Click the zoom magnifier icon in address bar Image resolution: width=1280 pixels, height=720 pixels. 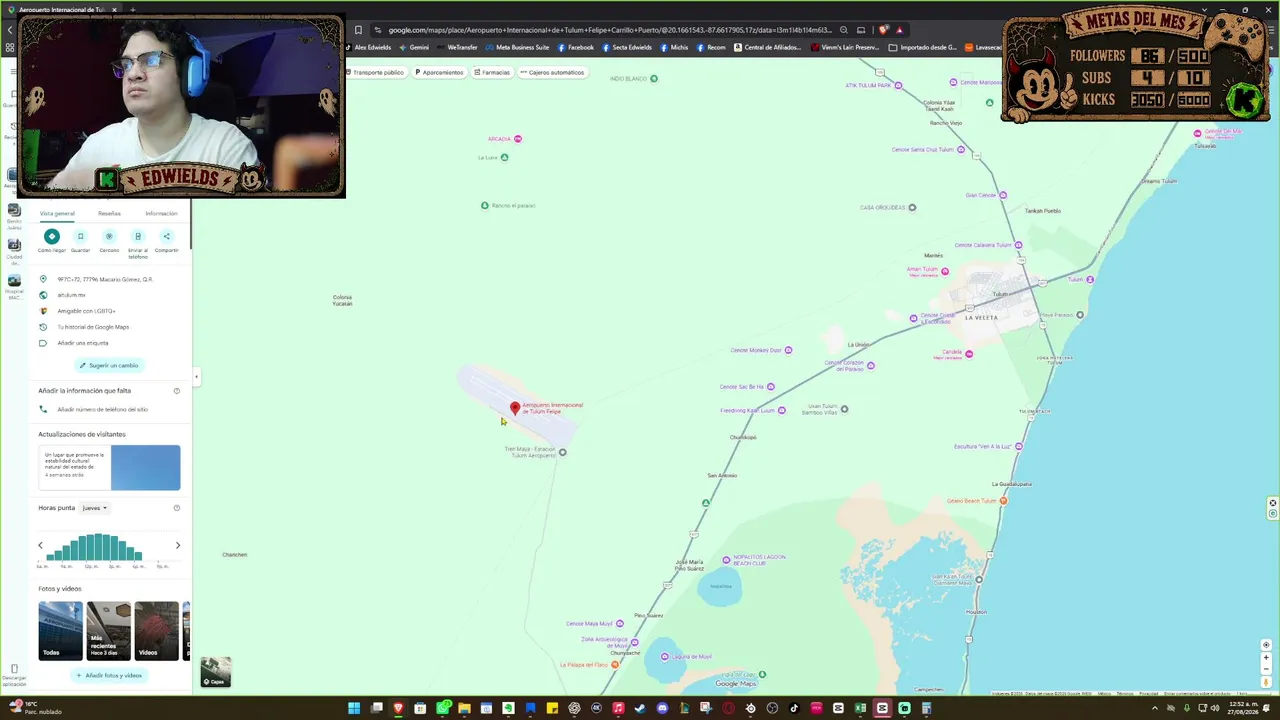844,30
